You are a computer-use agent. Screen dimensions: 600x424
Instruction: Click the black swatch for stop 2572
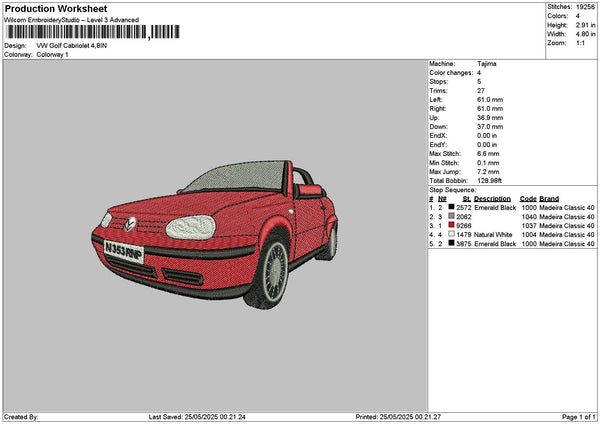pos(452,207)
